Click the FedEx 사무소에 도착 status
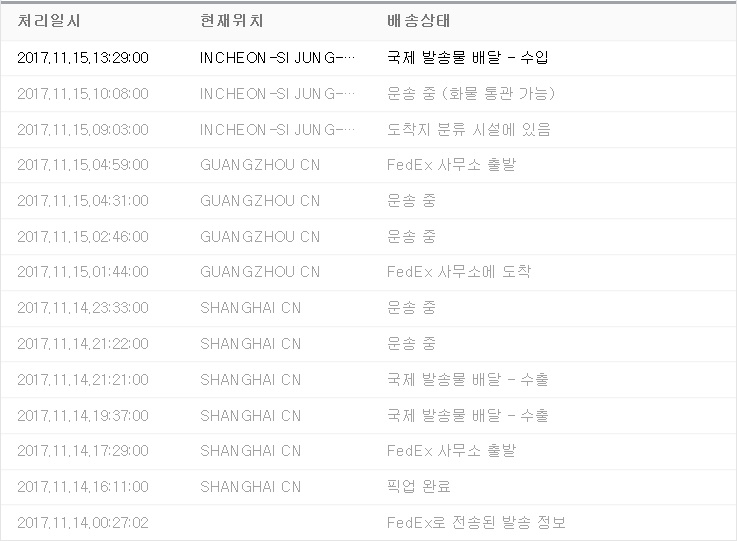This screenshot has height=541, width=739. (x=459, y=272)
